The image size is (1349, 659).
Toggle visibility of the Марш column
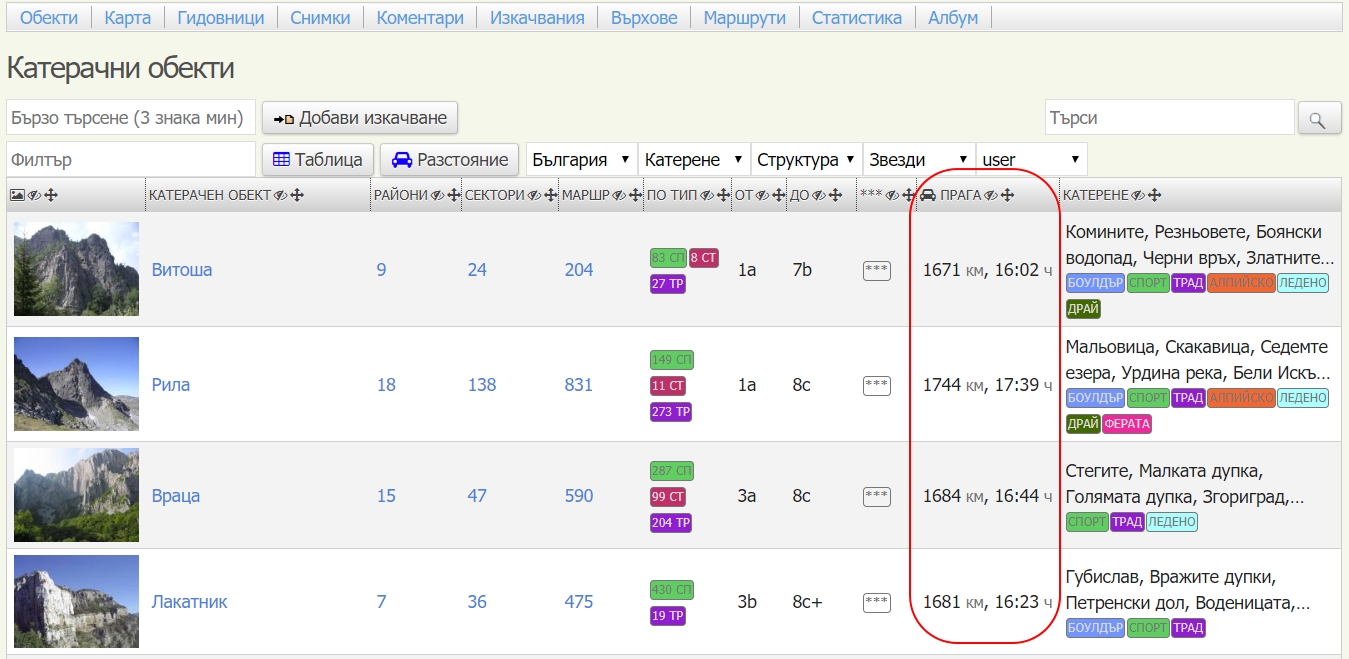[x=619, y=196]
